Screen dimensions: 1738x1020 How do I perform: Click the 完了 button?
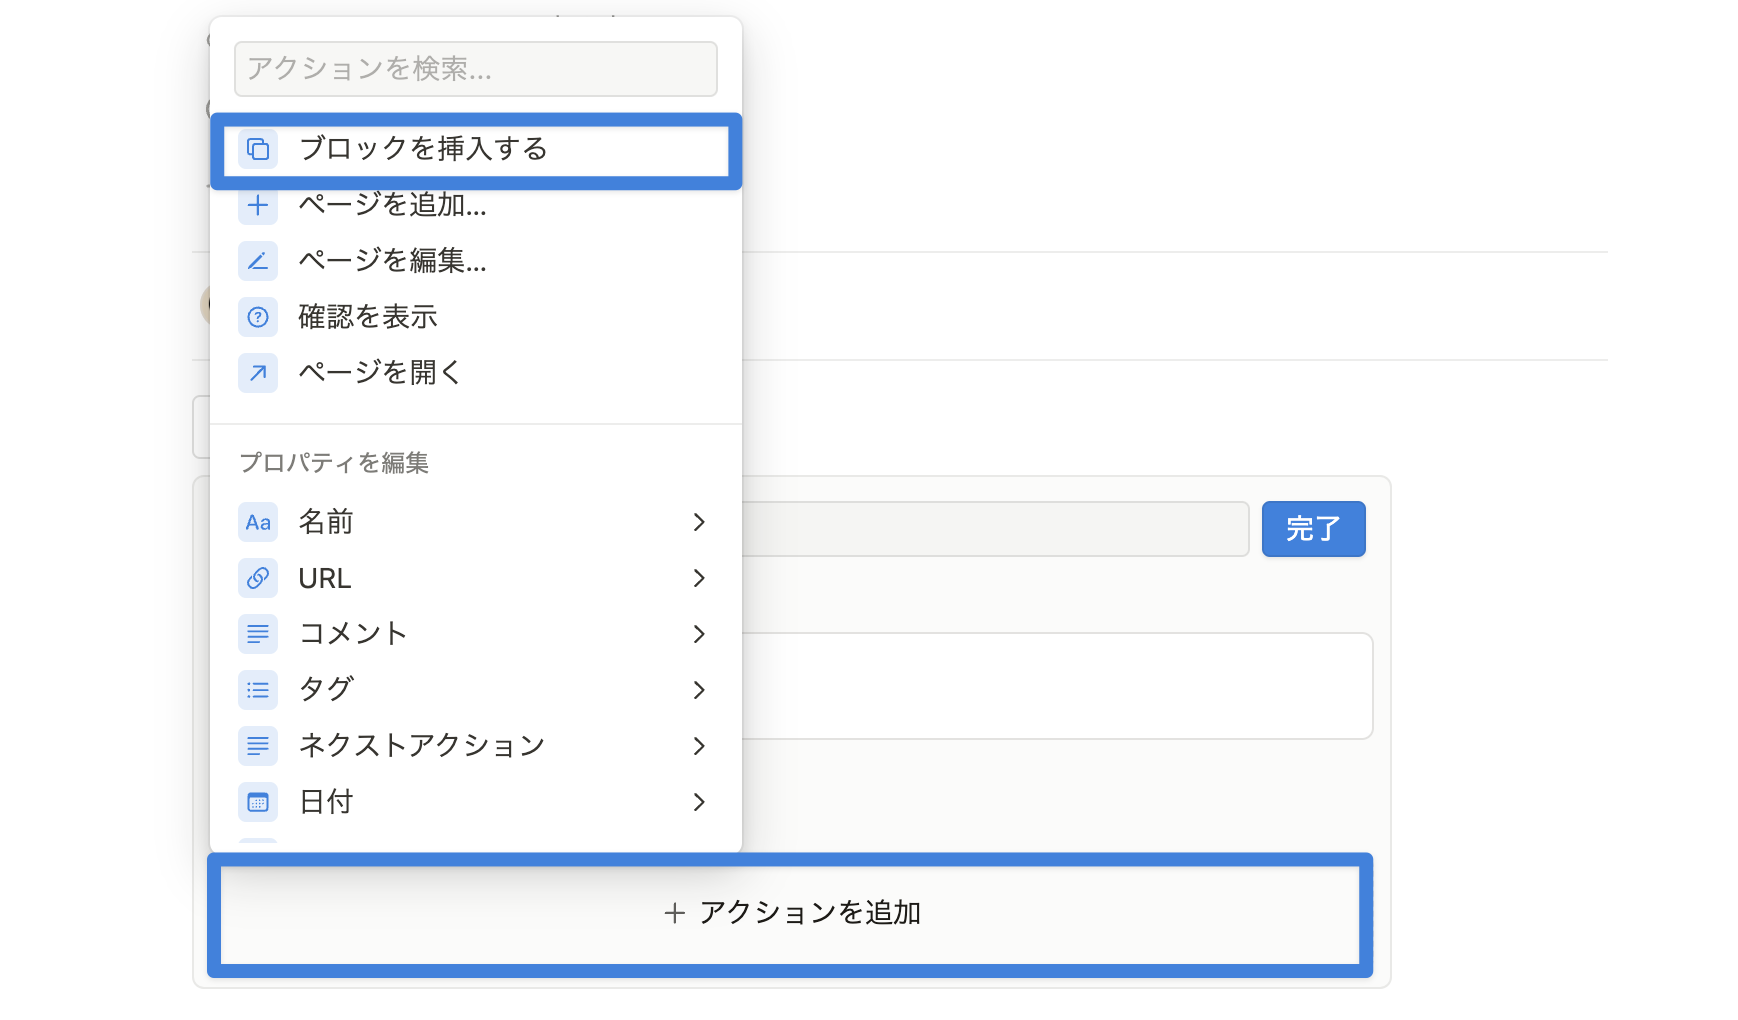point(1313,529)
